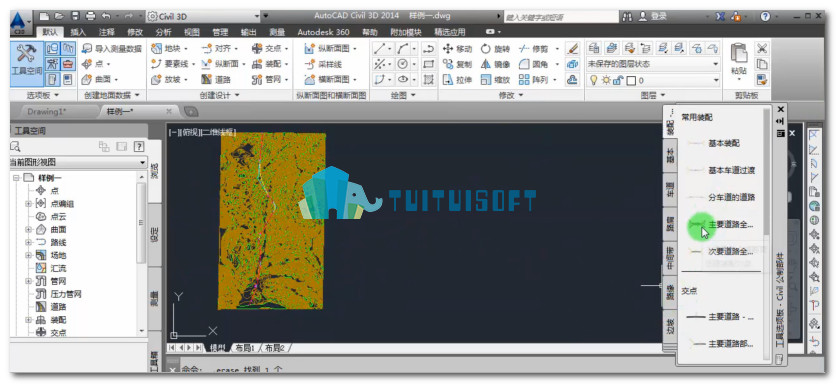Select 基本车道过渡 in the tool palette

point(722,171)
